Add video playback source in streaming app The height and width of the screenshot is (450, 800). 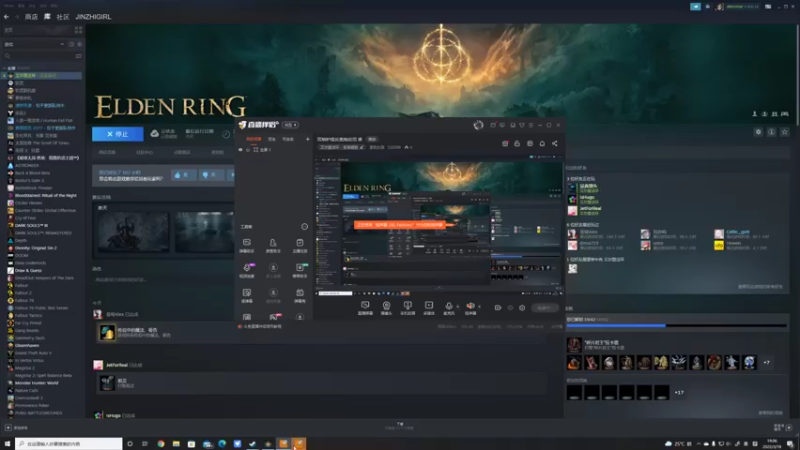[429, 307]
